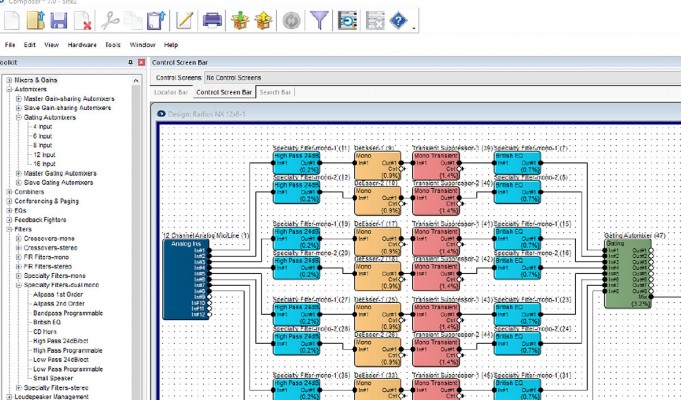Select the 16 Input tree item

click(x=44, y=164)
